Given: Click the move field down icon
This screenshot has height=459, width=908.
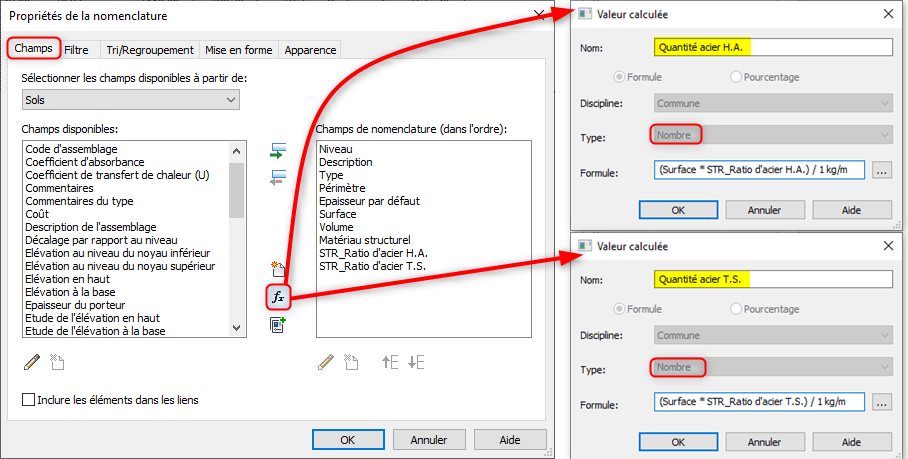Looking at the screenshot, I should pyautogui.click(x=416, y=362).
